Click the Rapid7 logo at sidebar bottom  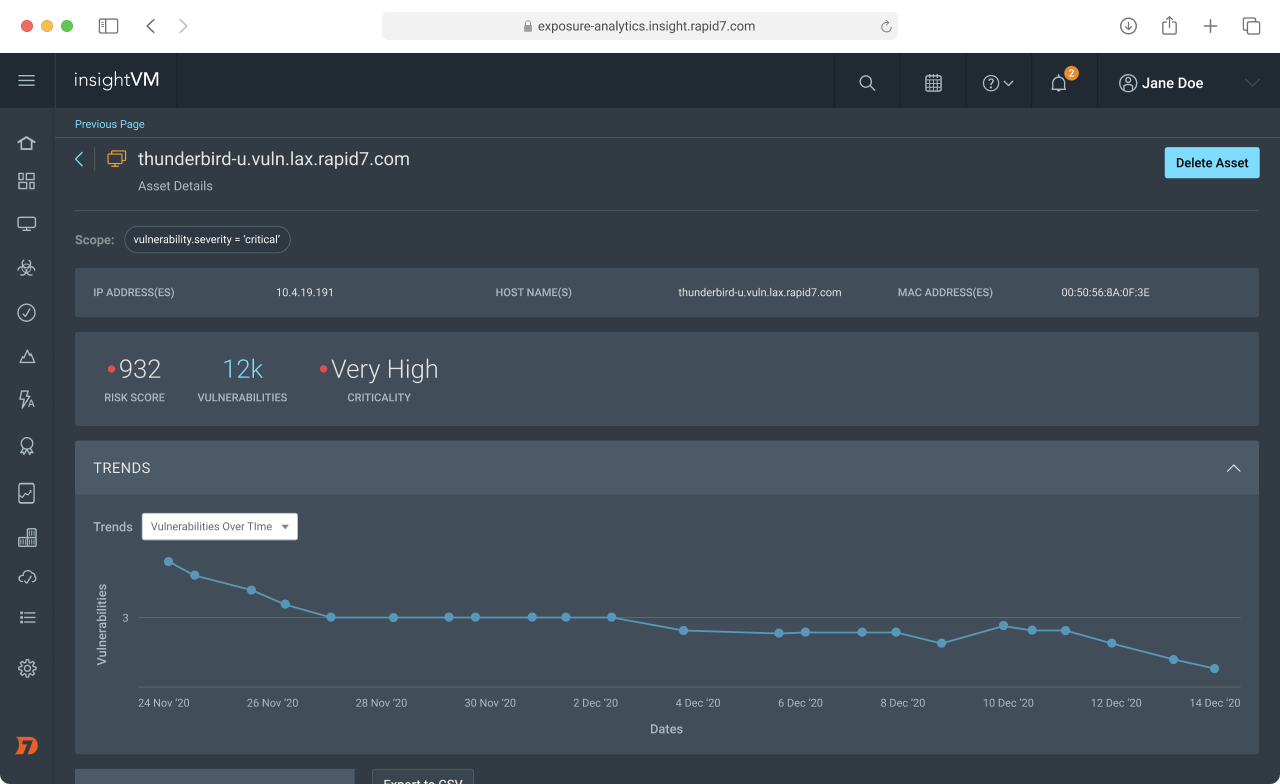coord(27,745)
